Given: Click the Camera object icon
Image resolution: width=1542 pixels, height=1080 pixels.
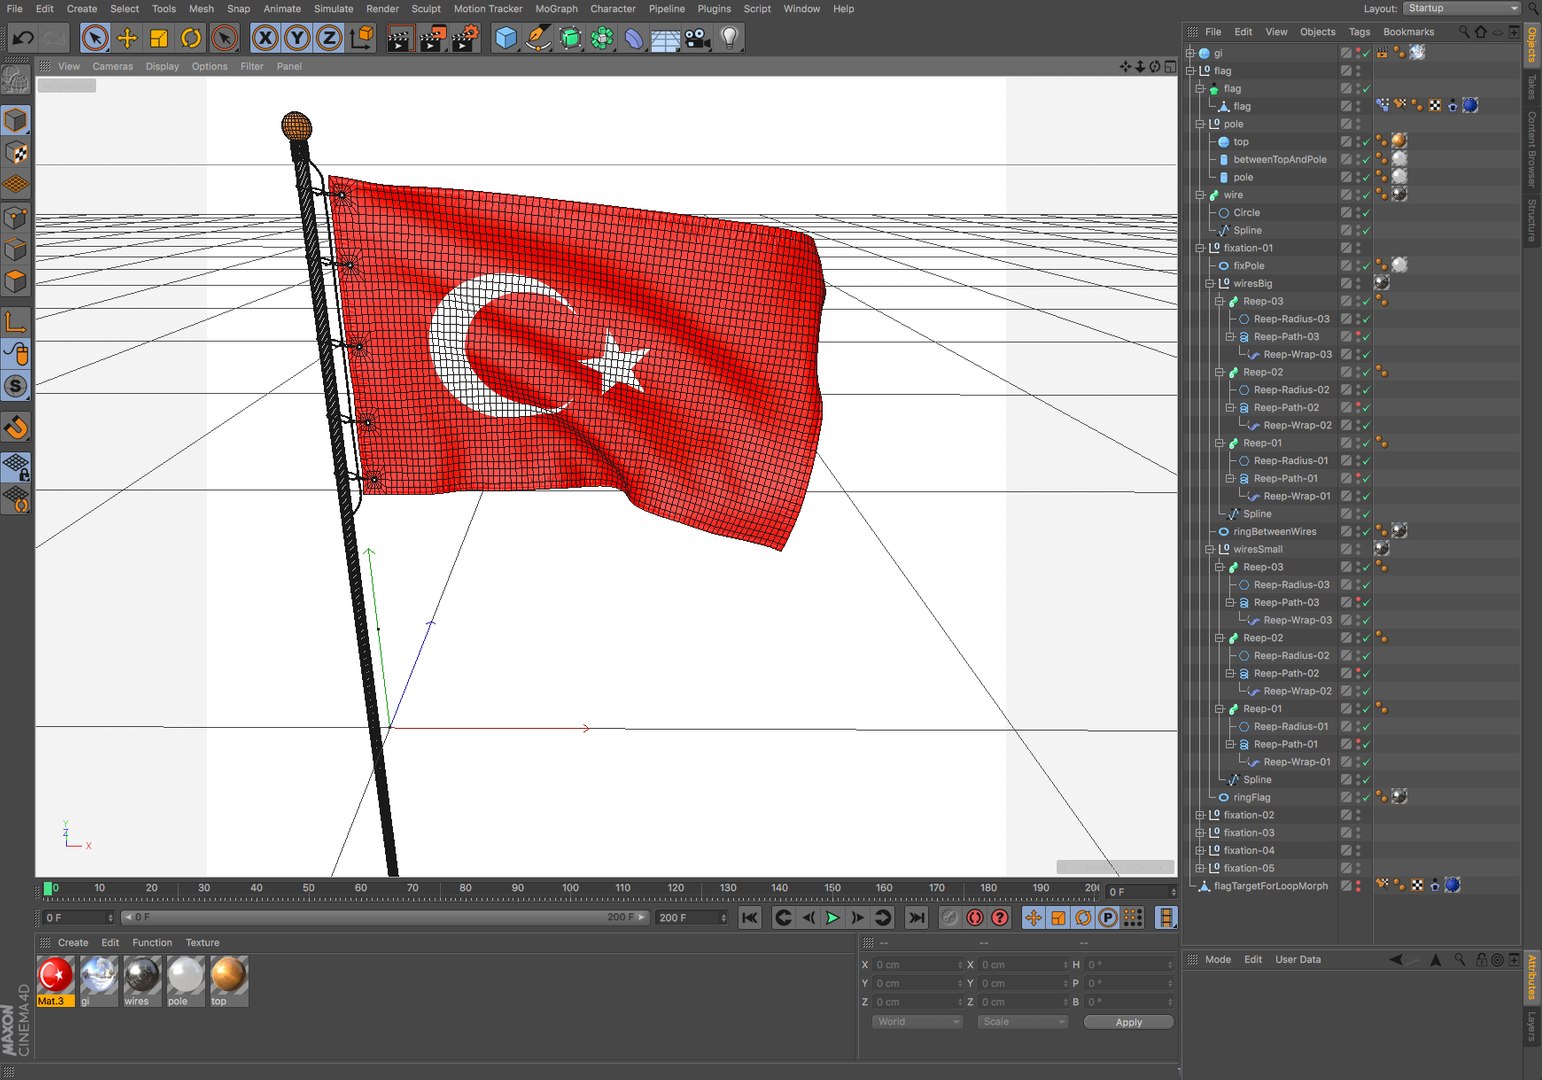Looking at the screenshot, I should (698, 38).
